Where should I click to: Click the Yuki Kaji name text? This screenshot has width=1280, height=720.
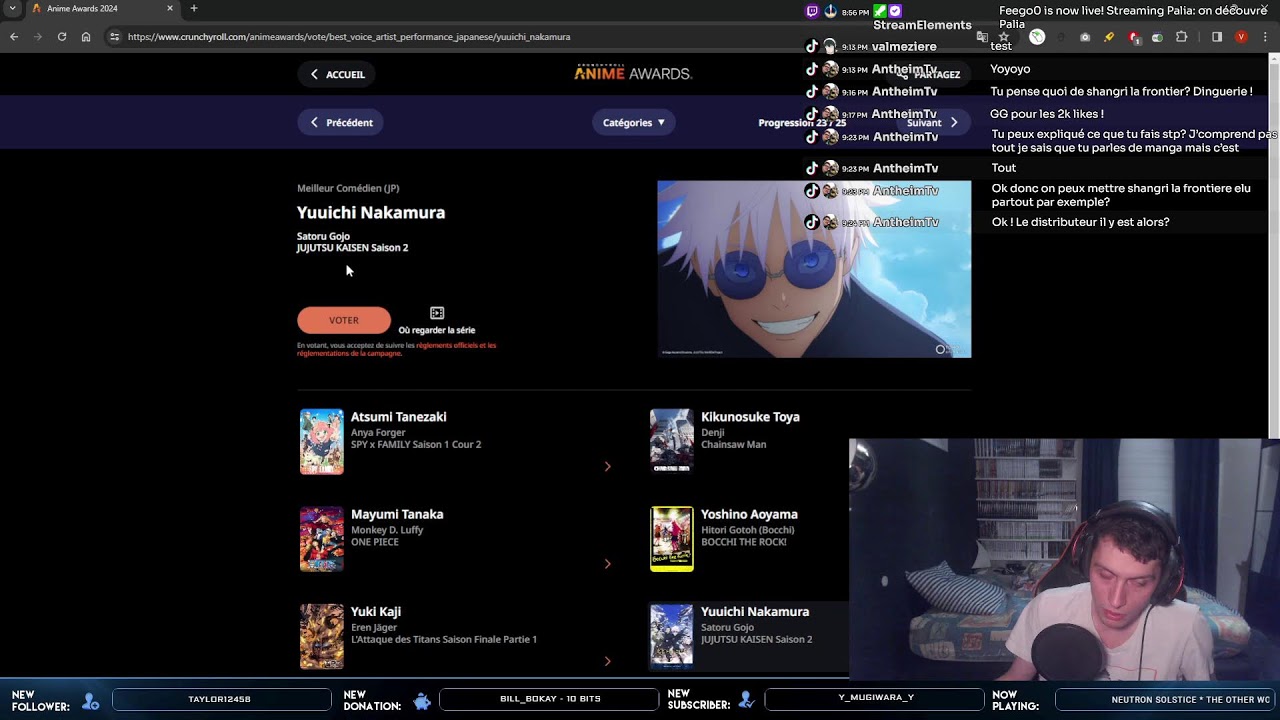tap(376, 611)
